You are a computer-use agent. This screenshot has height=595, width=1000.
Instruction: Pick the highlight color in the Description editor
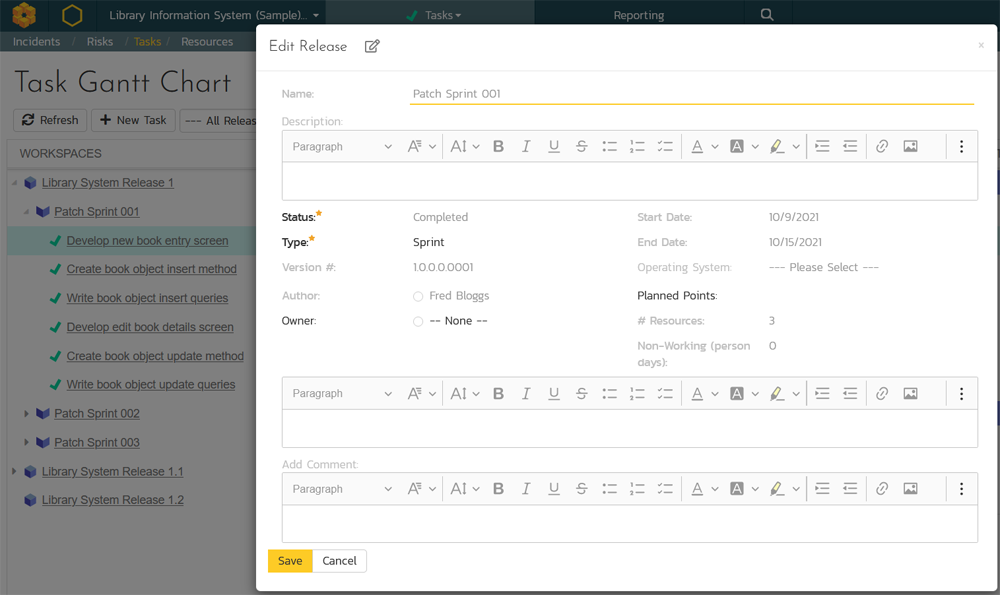(x=777, y=146)
